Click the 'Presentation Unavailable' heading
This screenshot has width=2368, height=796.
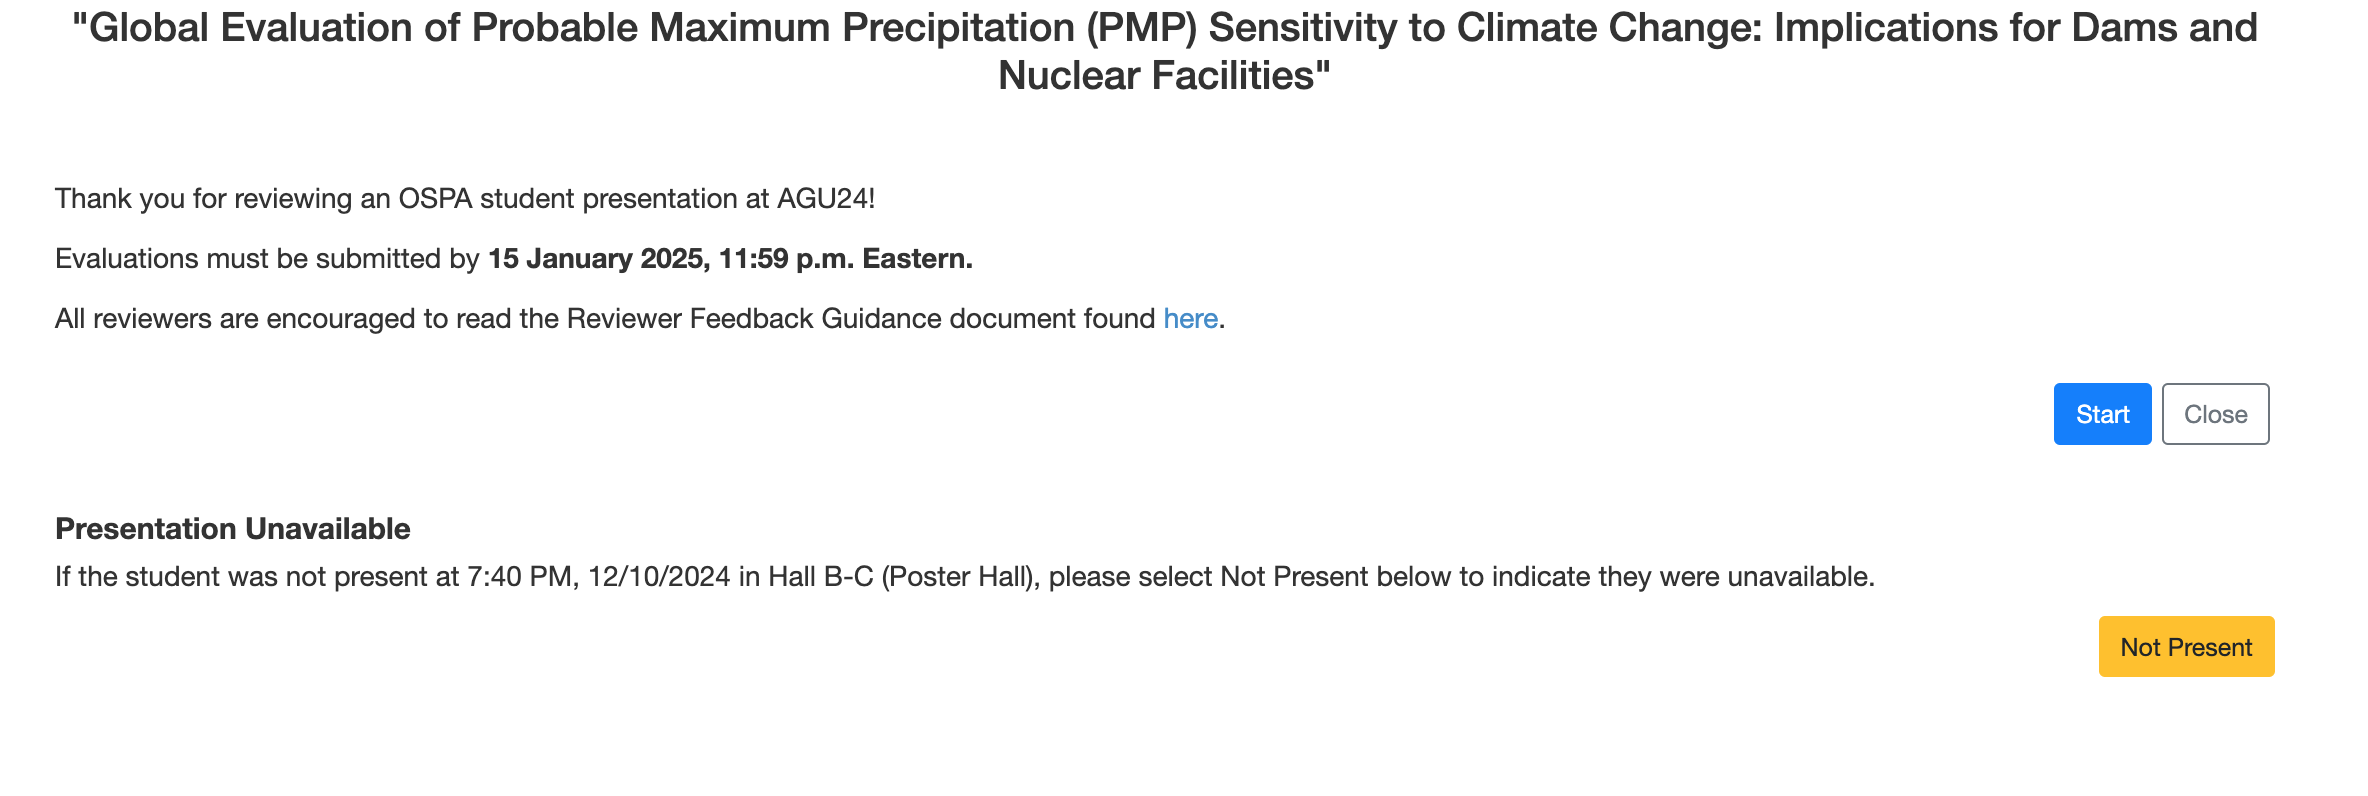click(232, 529)
